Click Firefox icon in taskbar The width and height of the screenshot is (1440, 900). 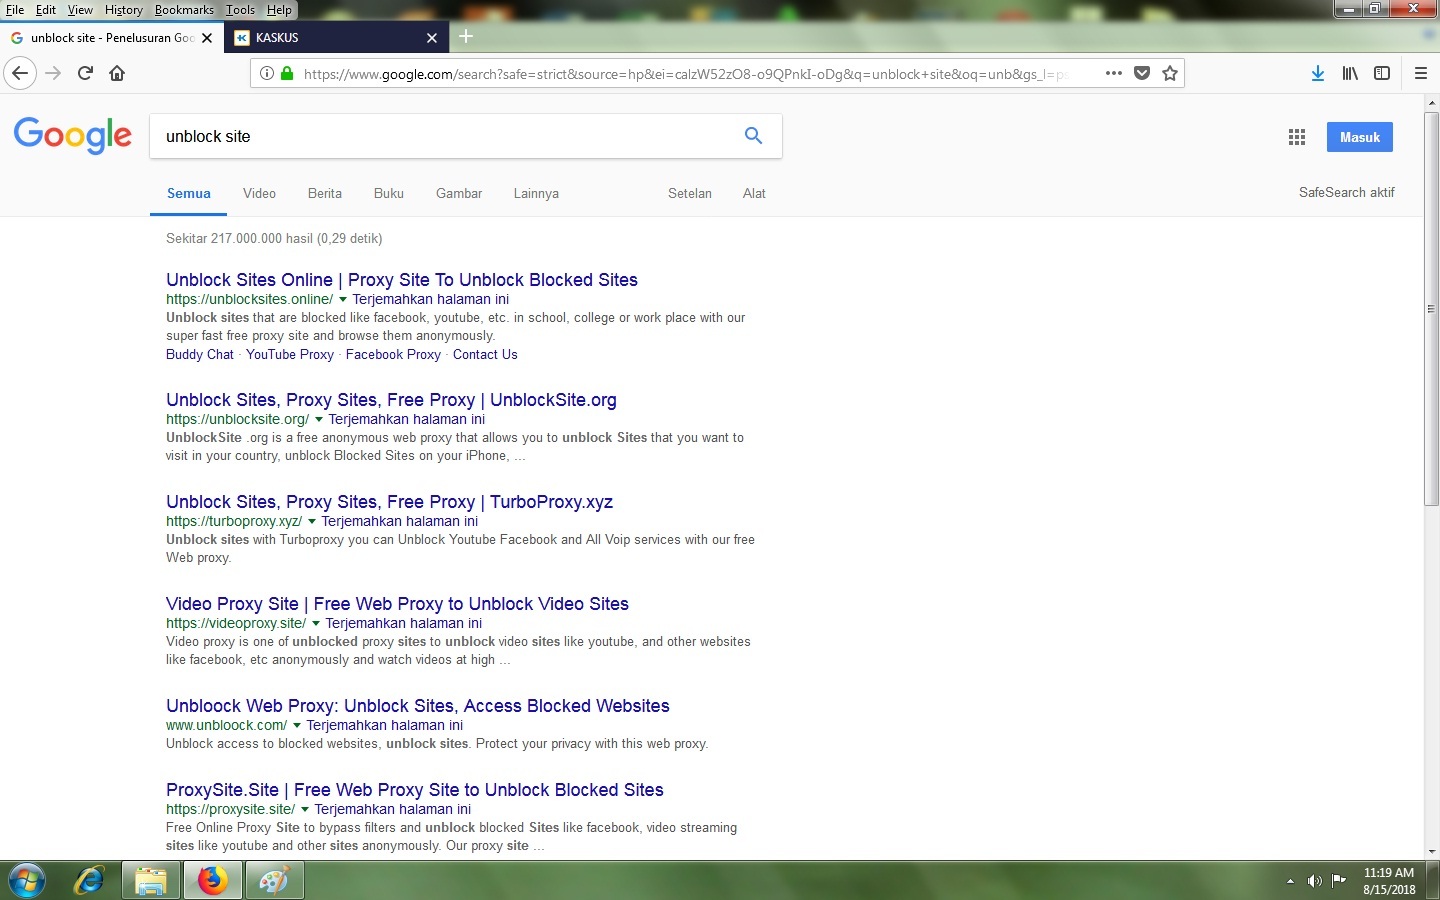point(212,881)
